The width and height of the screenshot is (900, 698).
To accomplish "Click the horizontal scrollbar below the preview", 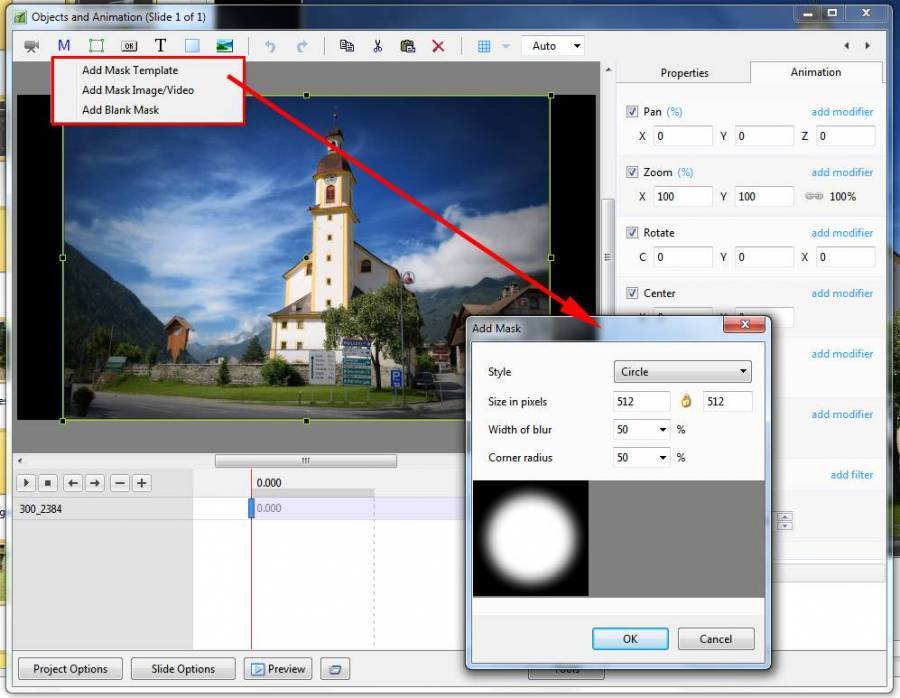I will click(305, 461).
